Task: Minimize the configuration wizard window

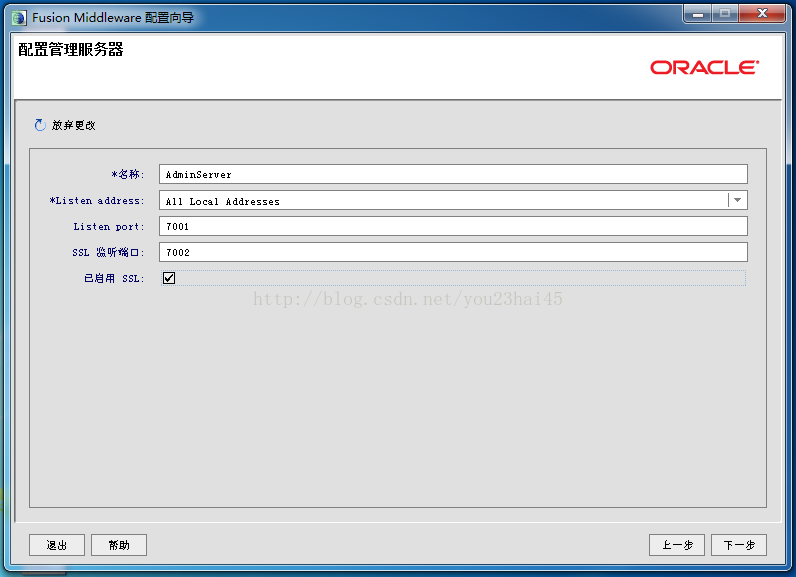Action: coord(698,14)
